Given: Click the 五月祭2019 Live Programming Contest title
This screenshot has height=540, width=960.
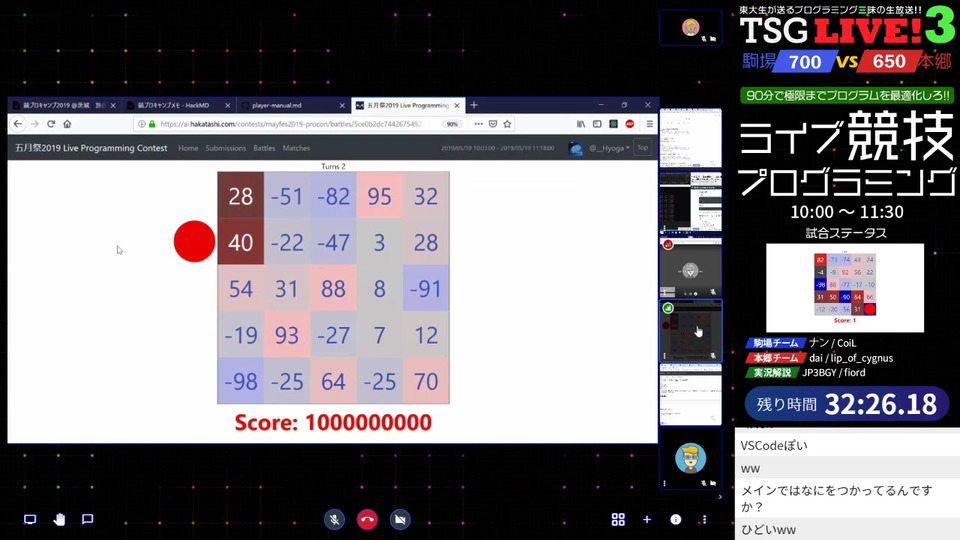Looking at the screenshot, I should [91, 148].
